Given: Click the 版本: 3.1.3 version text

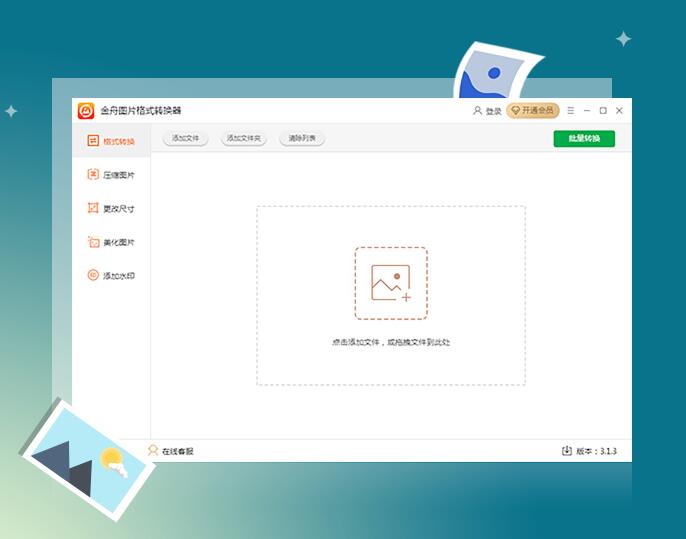Looking at the screenshot, I should (596, 451).
